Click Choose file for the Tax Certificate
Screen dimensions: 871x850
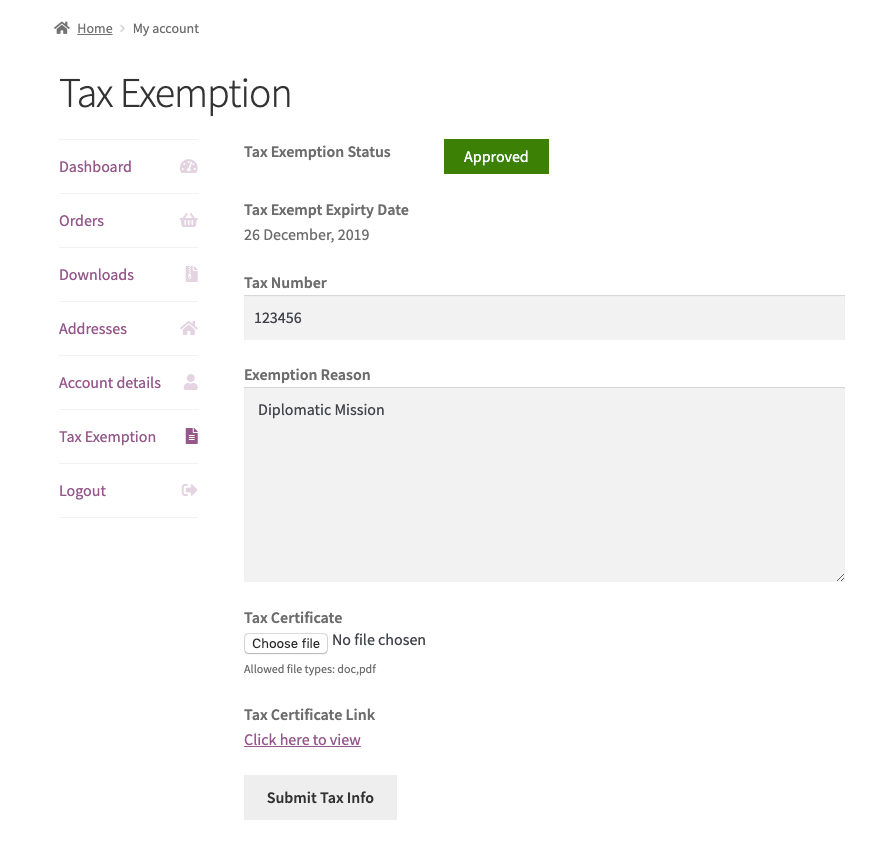tap(285, 643)
